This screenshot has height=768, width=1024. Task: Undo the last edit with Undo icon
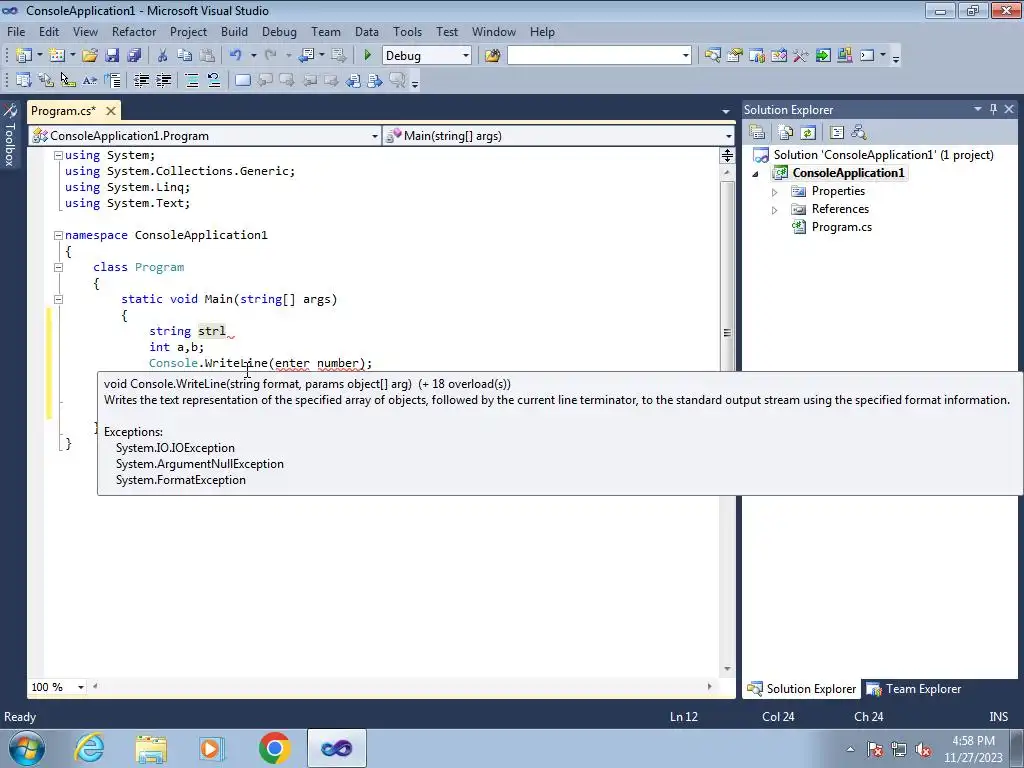(x=236, y=56)
